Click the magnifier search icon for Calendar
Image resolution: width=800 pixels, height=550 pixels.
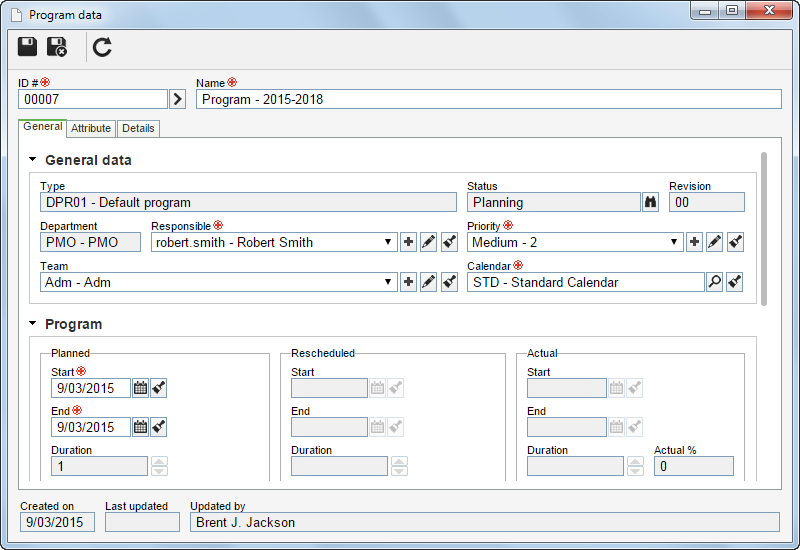click(714, 282)
